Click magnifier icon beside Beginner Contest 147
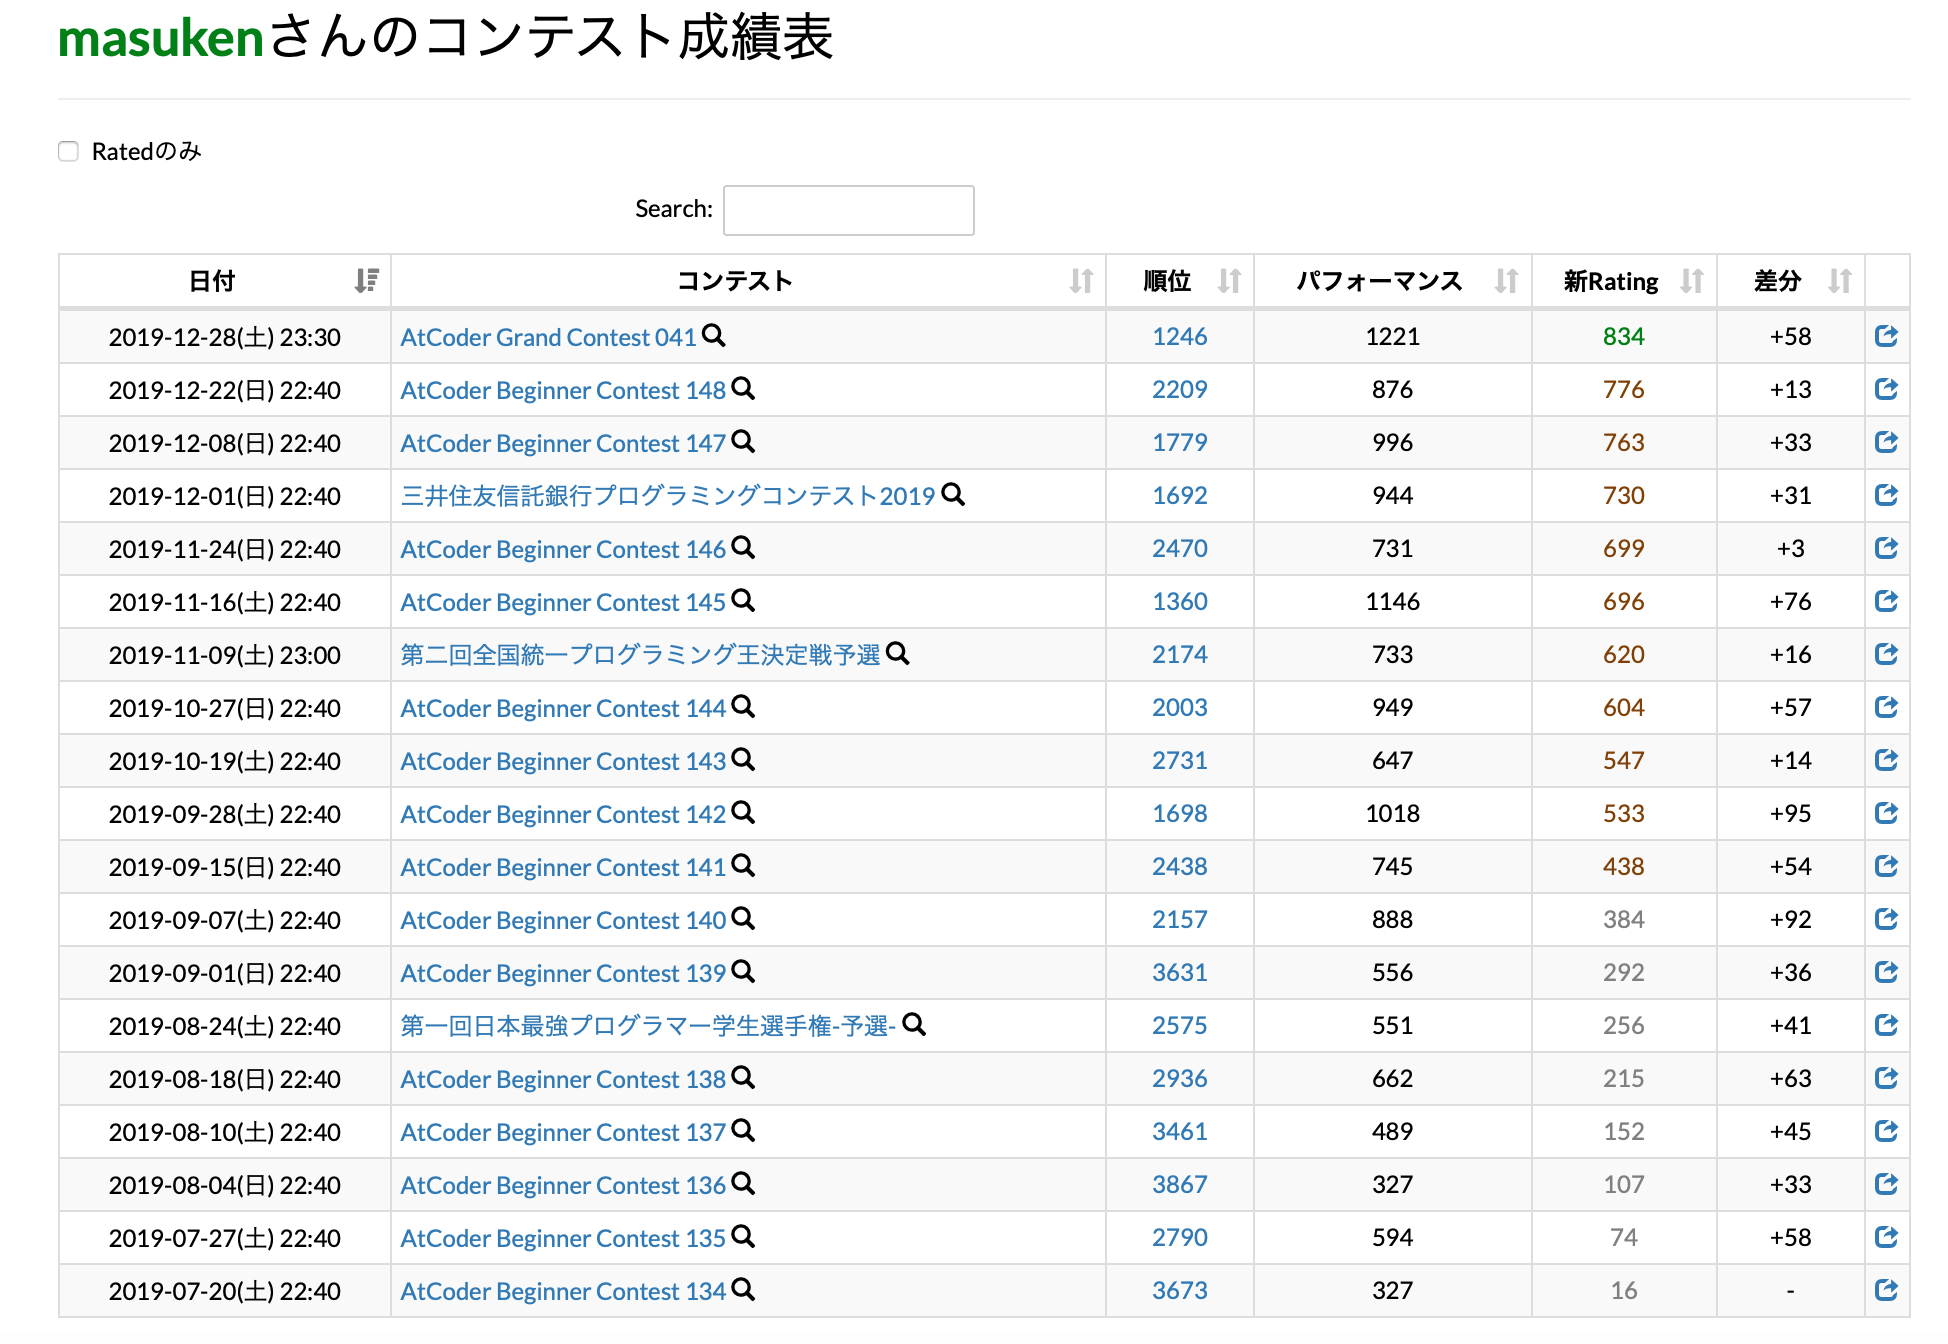1948x1344 pixels. tap(743, 441)
